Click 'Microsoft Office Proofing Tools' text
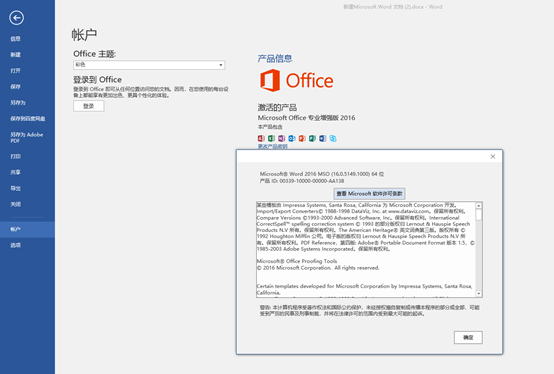 pos(297,261)
